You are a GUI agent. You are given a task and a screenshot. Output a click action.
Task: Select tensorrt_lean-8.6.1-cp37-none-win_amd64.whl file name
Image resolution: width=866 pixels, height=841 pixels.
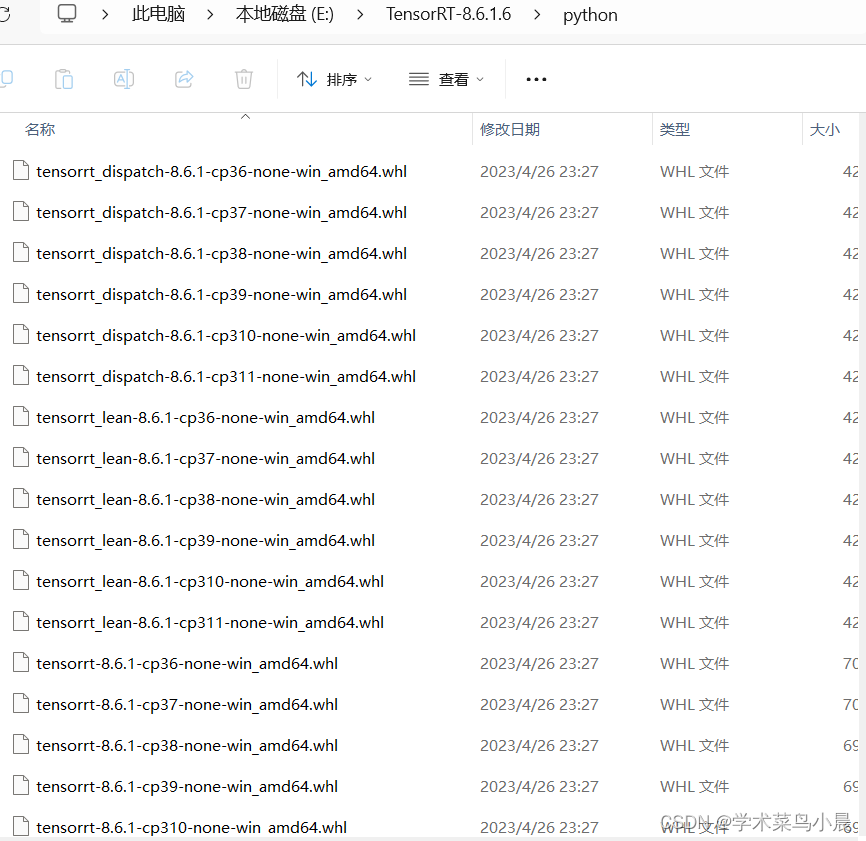[x=205, y=458]
